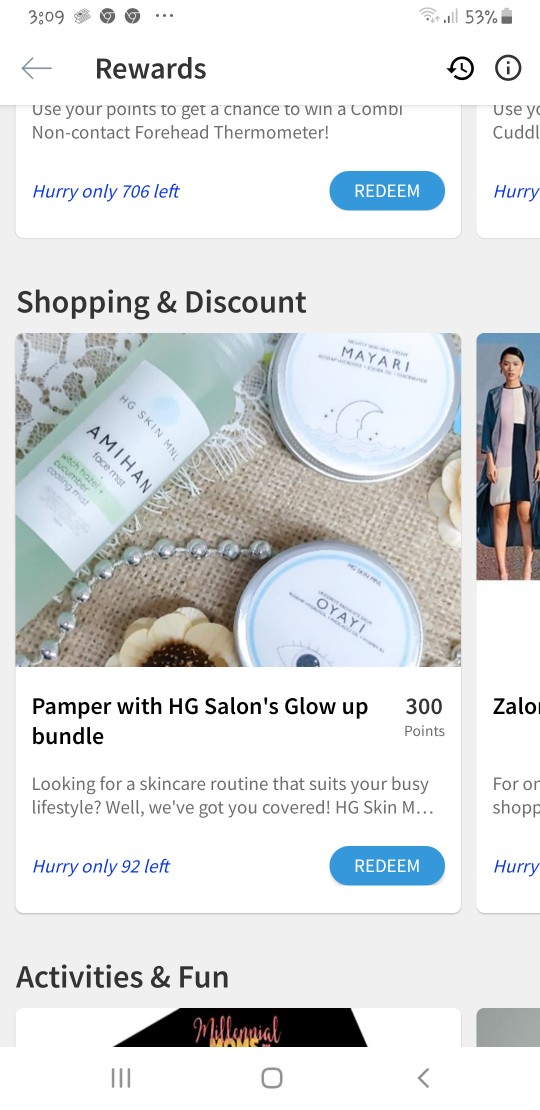Open the info circle icon
This screenshot has width=540, height=1110.
click(508, 68)
